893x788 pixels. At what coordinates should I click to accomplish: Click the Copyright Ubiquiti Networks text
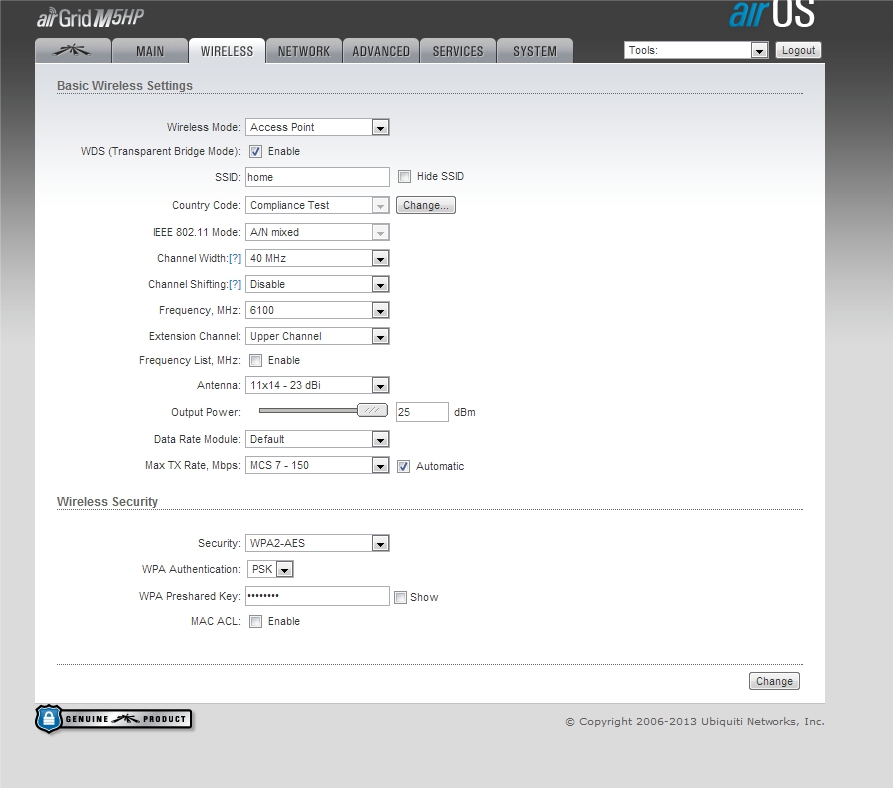click(695, 721)
